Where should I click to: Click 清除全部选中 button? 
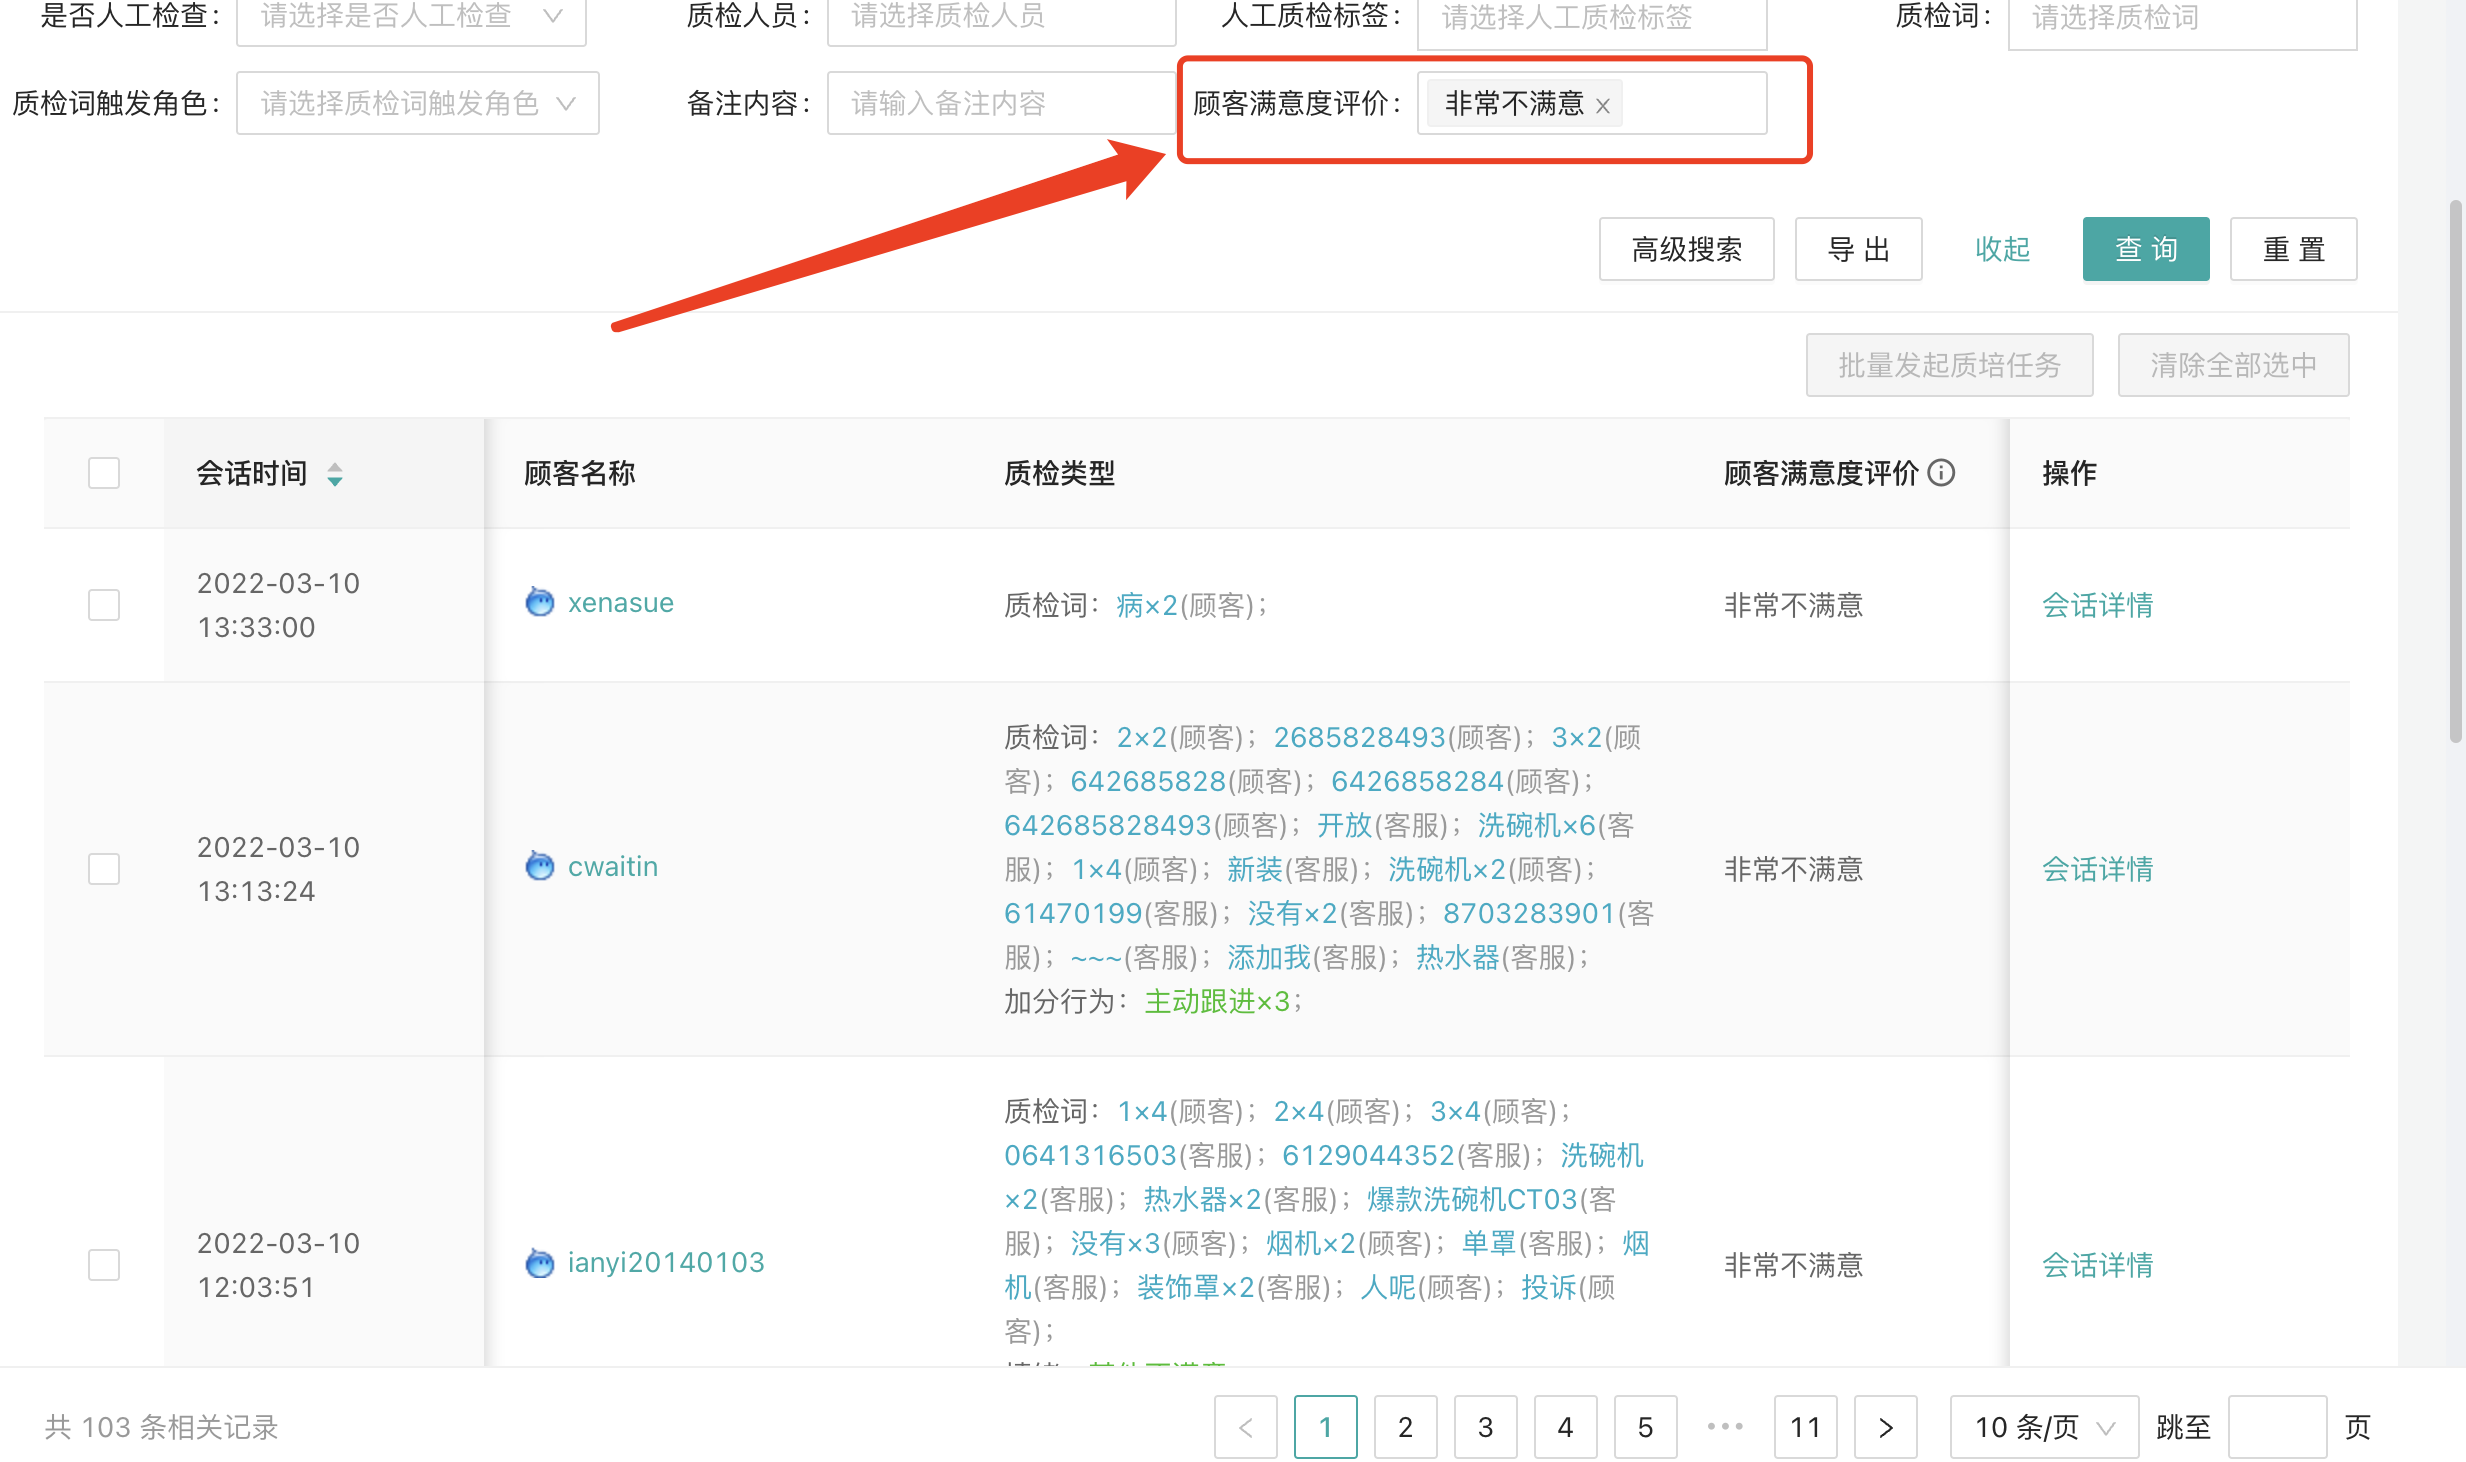[2233, 365]
